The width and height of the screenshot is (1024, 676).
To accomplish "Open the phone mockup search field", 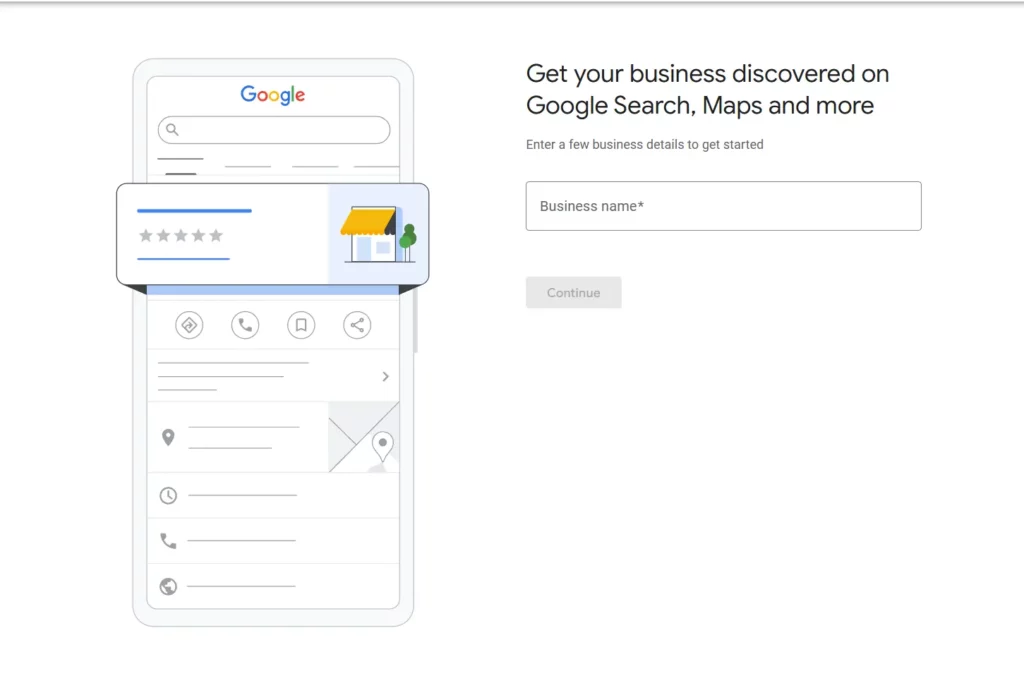I will point(273,129).
